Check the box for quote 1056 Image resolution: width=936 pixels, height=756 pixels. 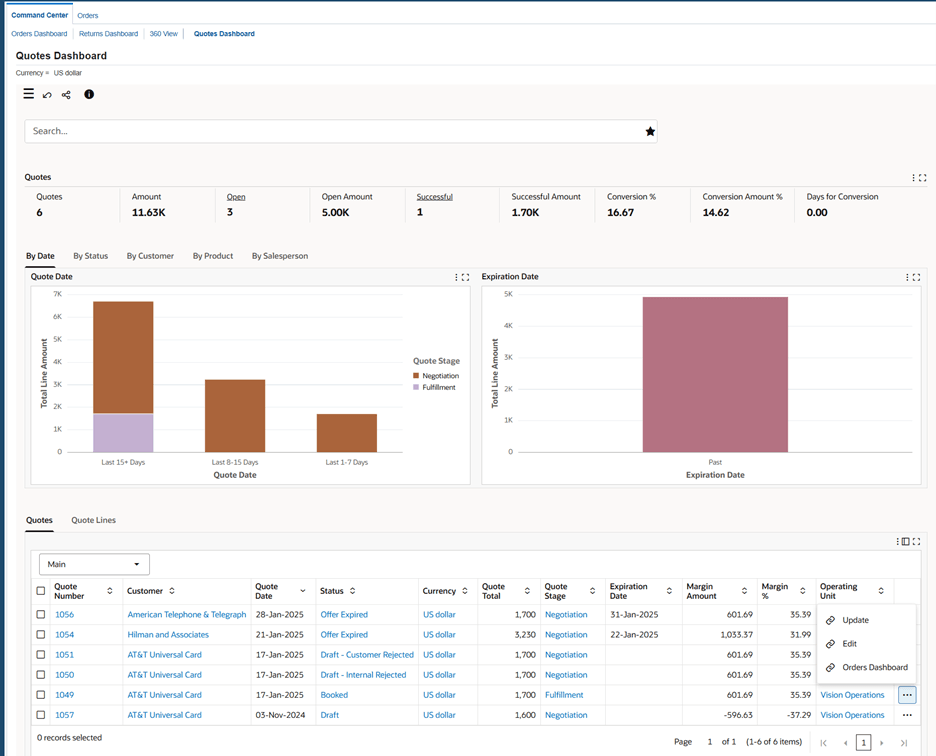(41, 614)
